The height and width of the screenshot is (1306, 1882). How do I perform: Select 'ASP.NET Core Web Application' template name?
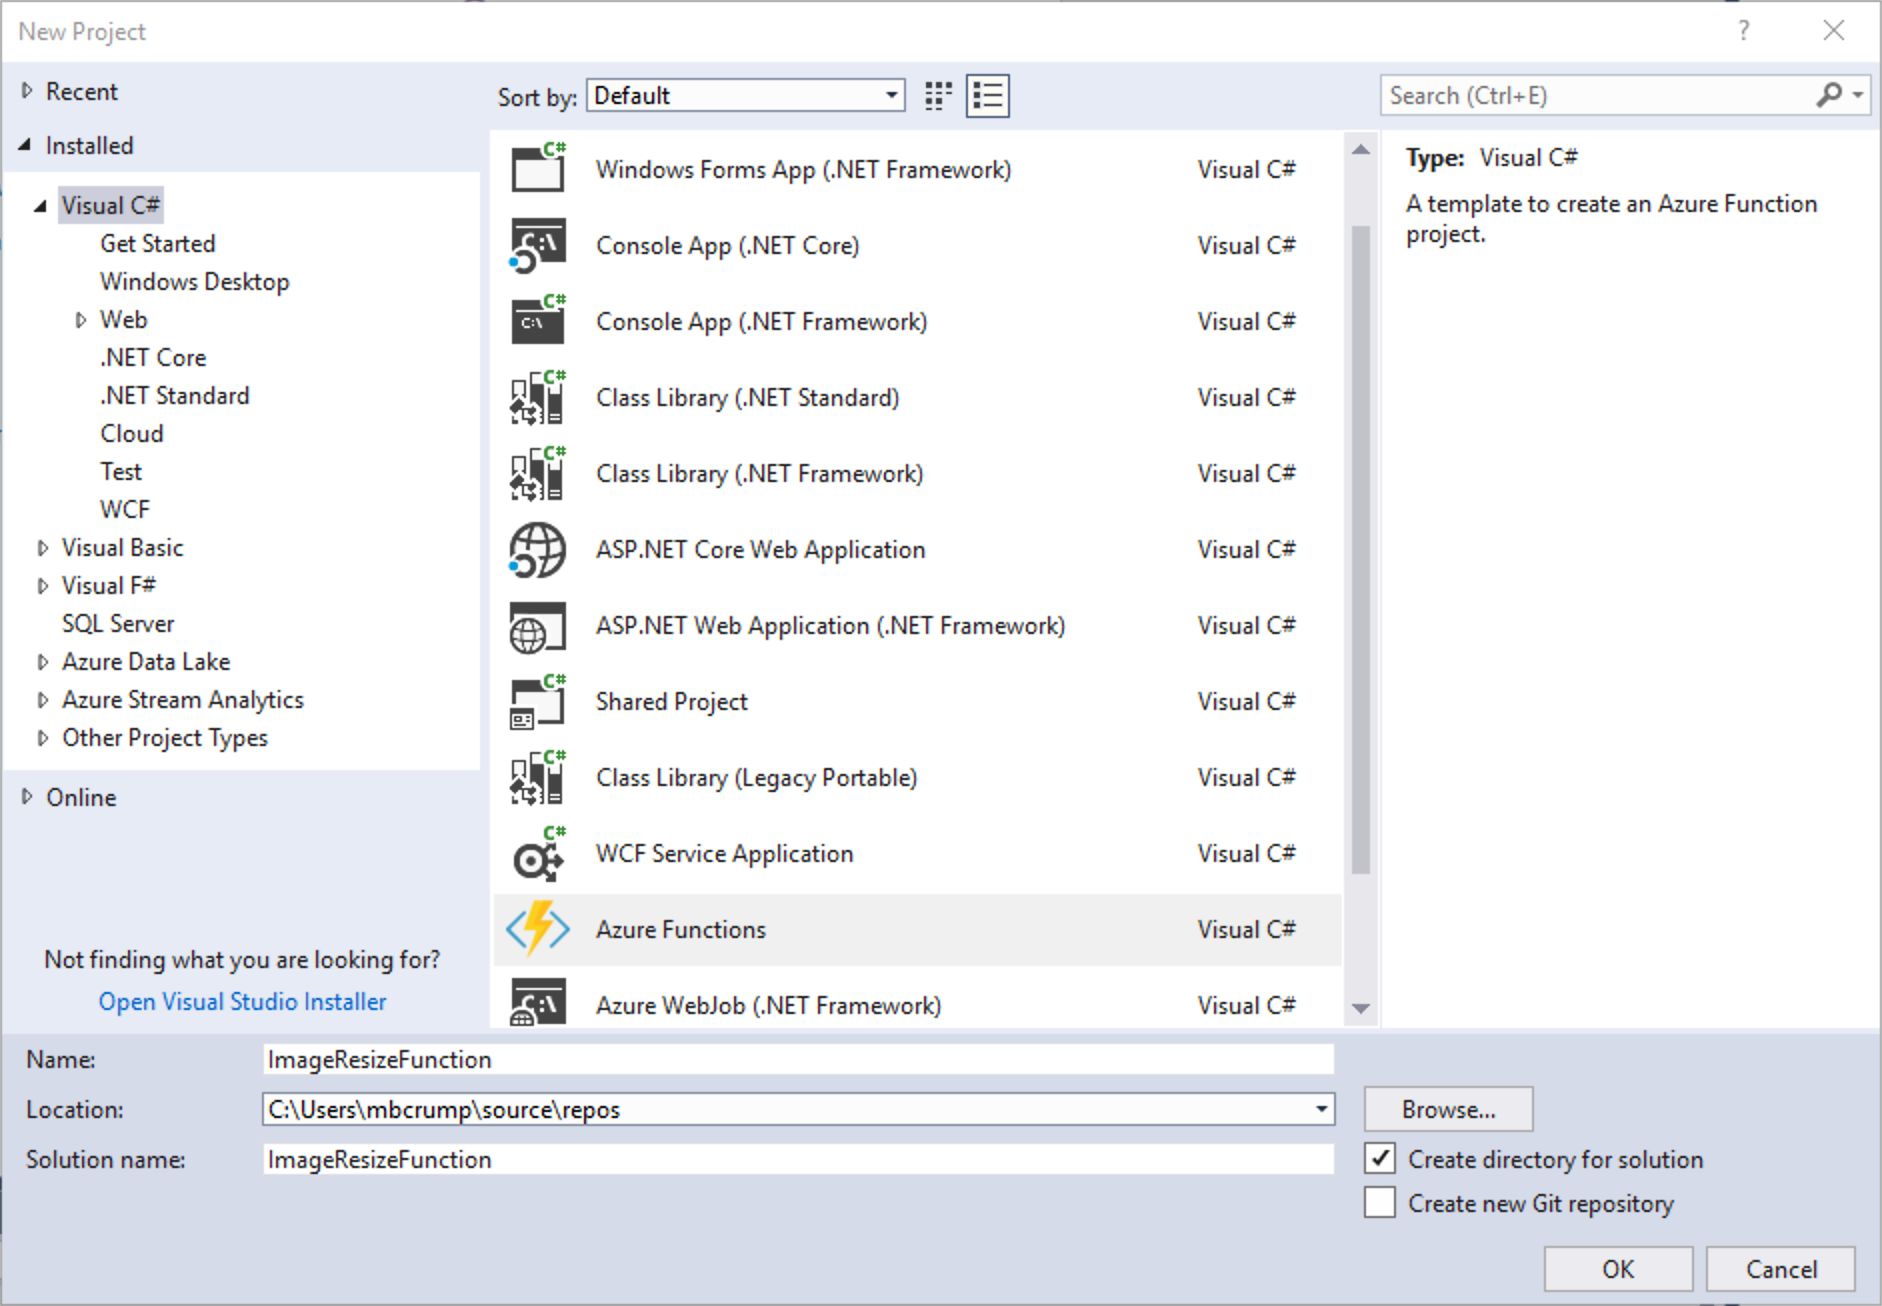point(761,549)
